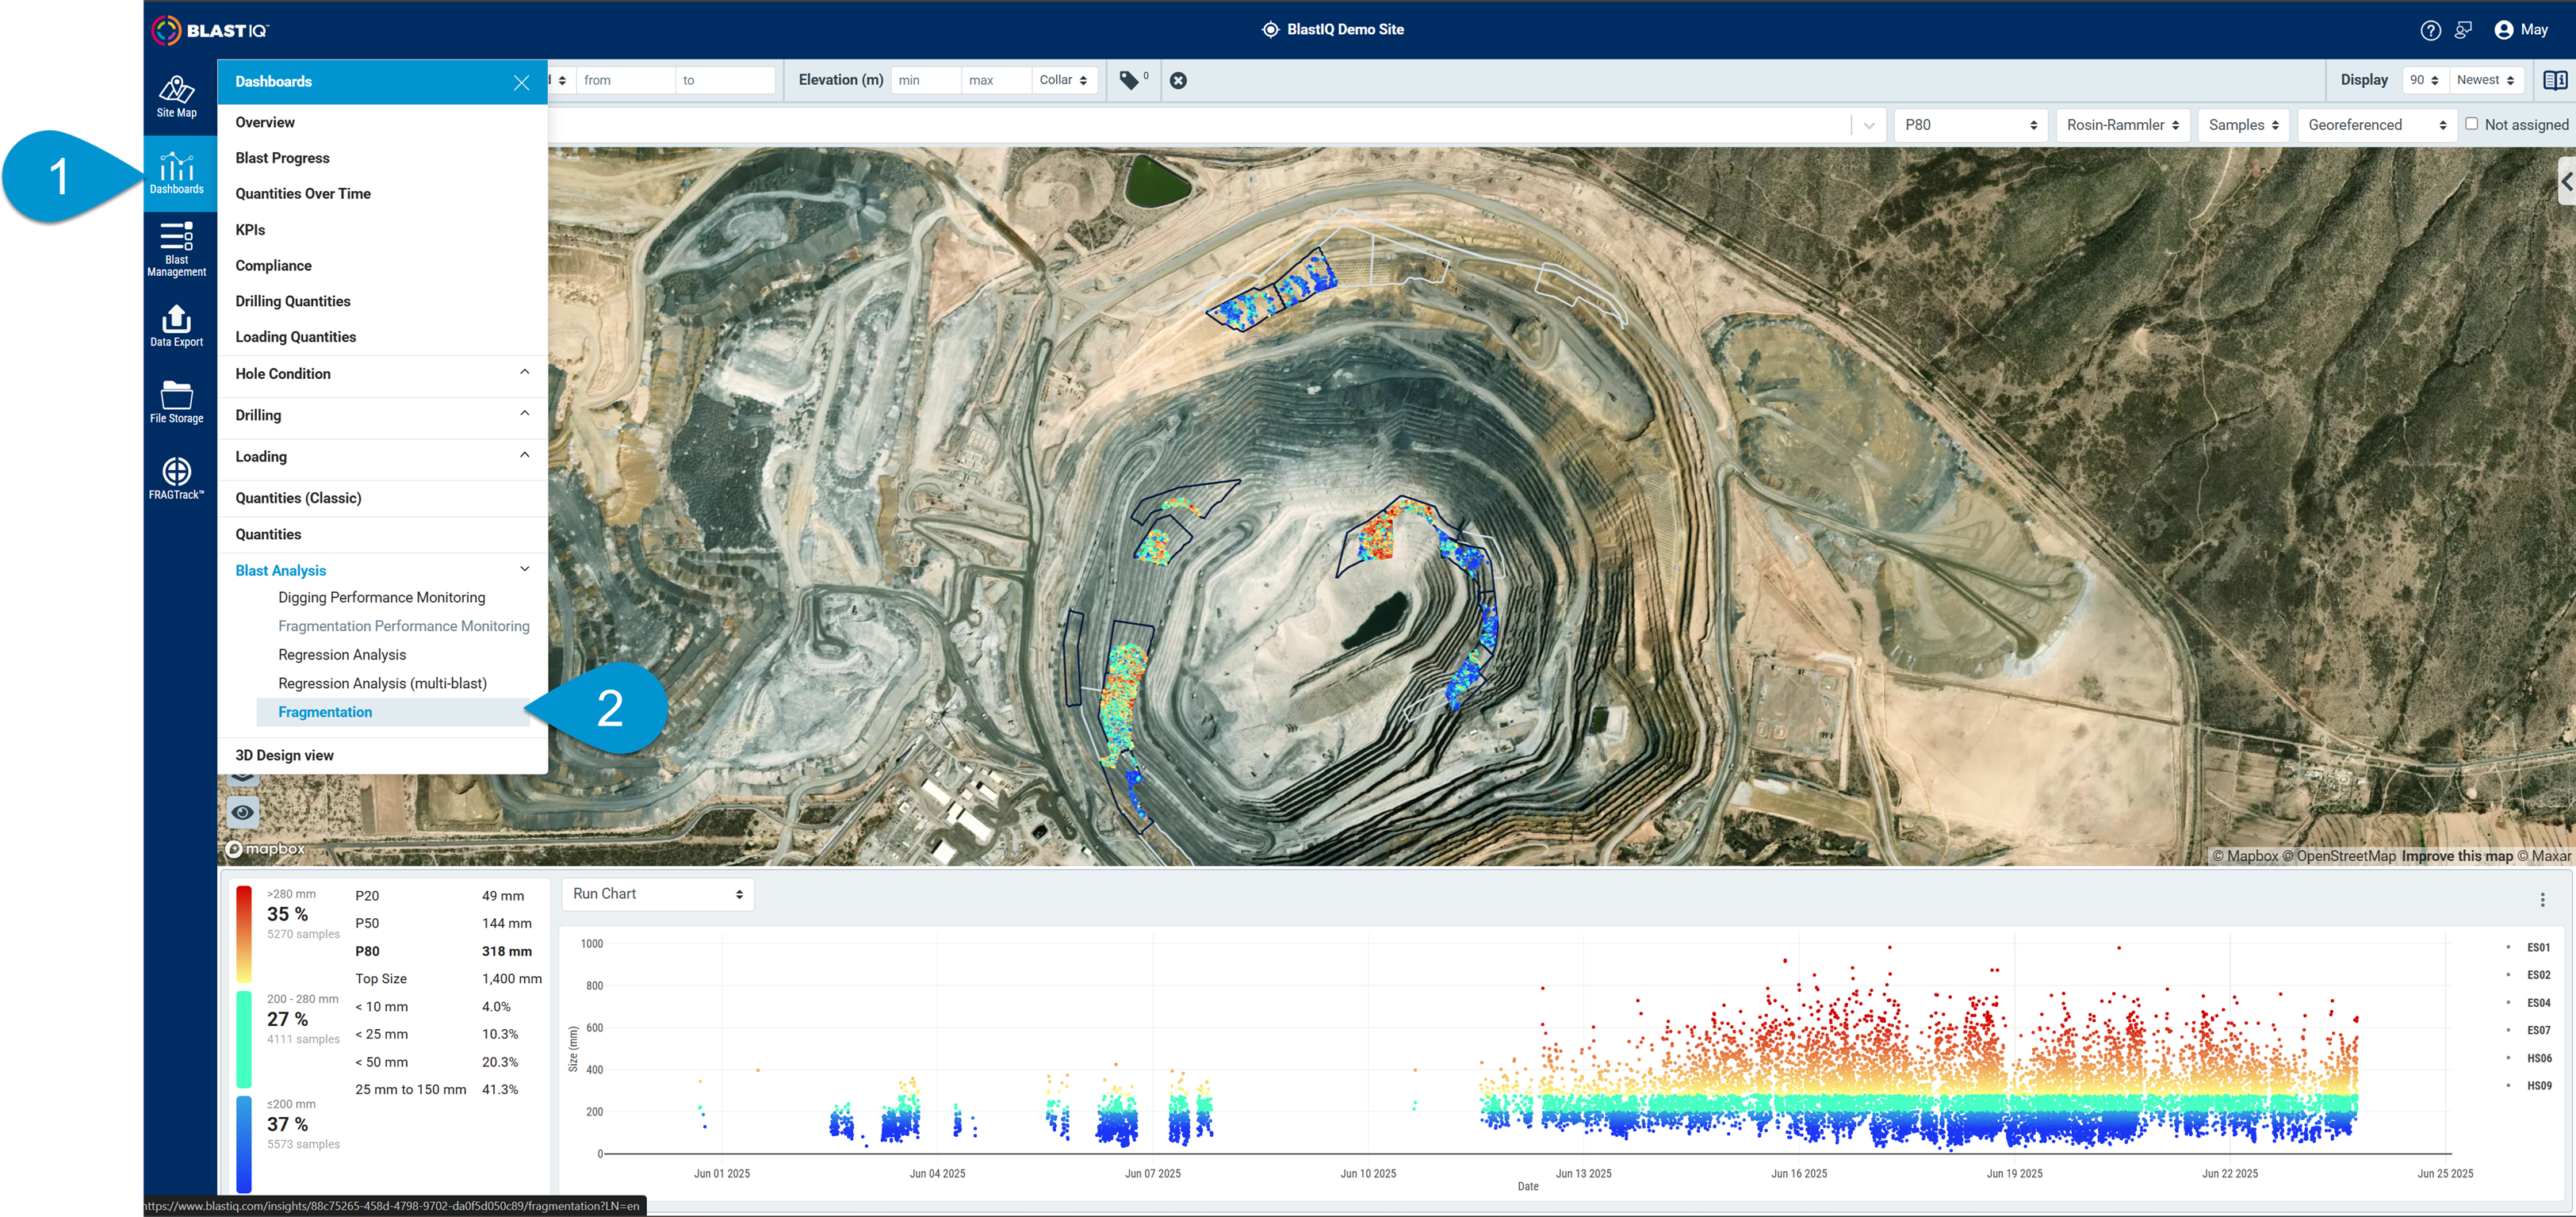Click the BlastIQ Demo Site location selector

click(x=1333, y=30)
